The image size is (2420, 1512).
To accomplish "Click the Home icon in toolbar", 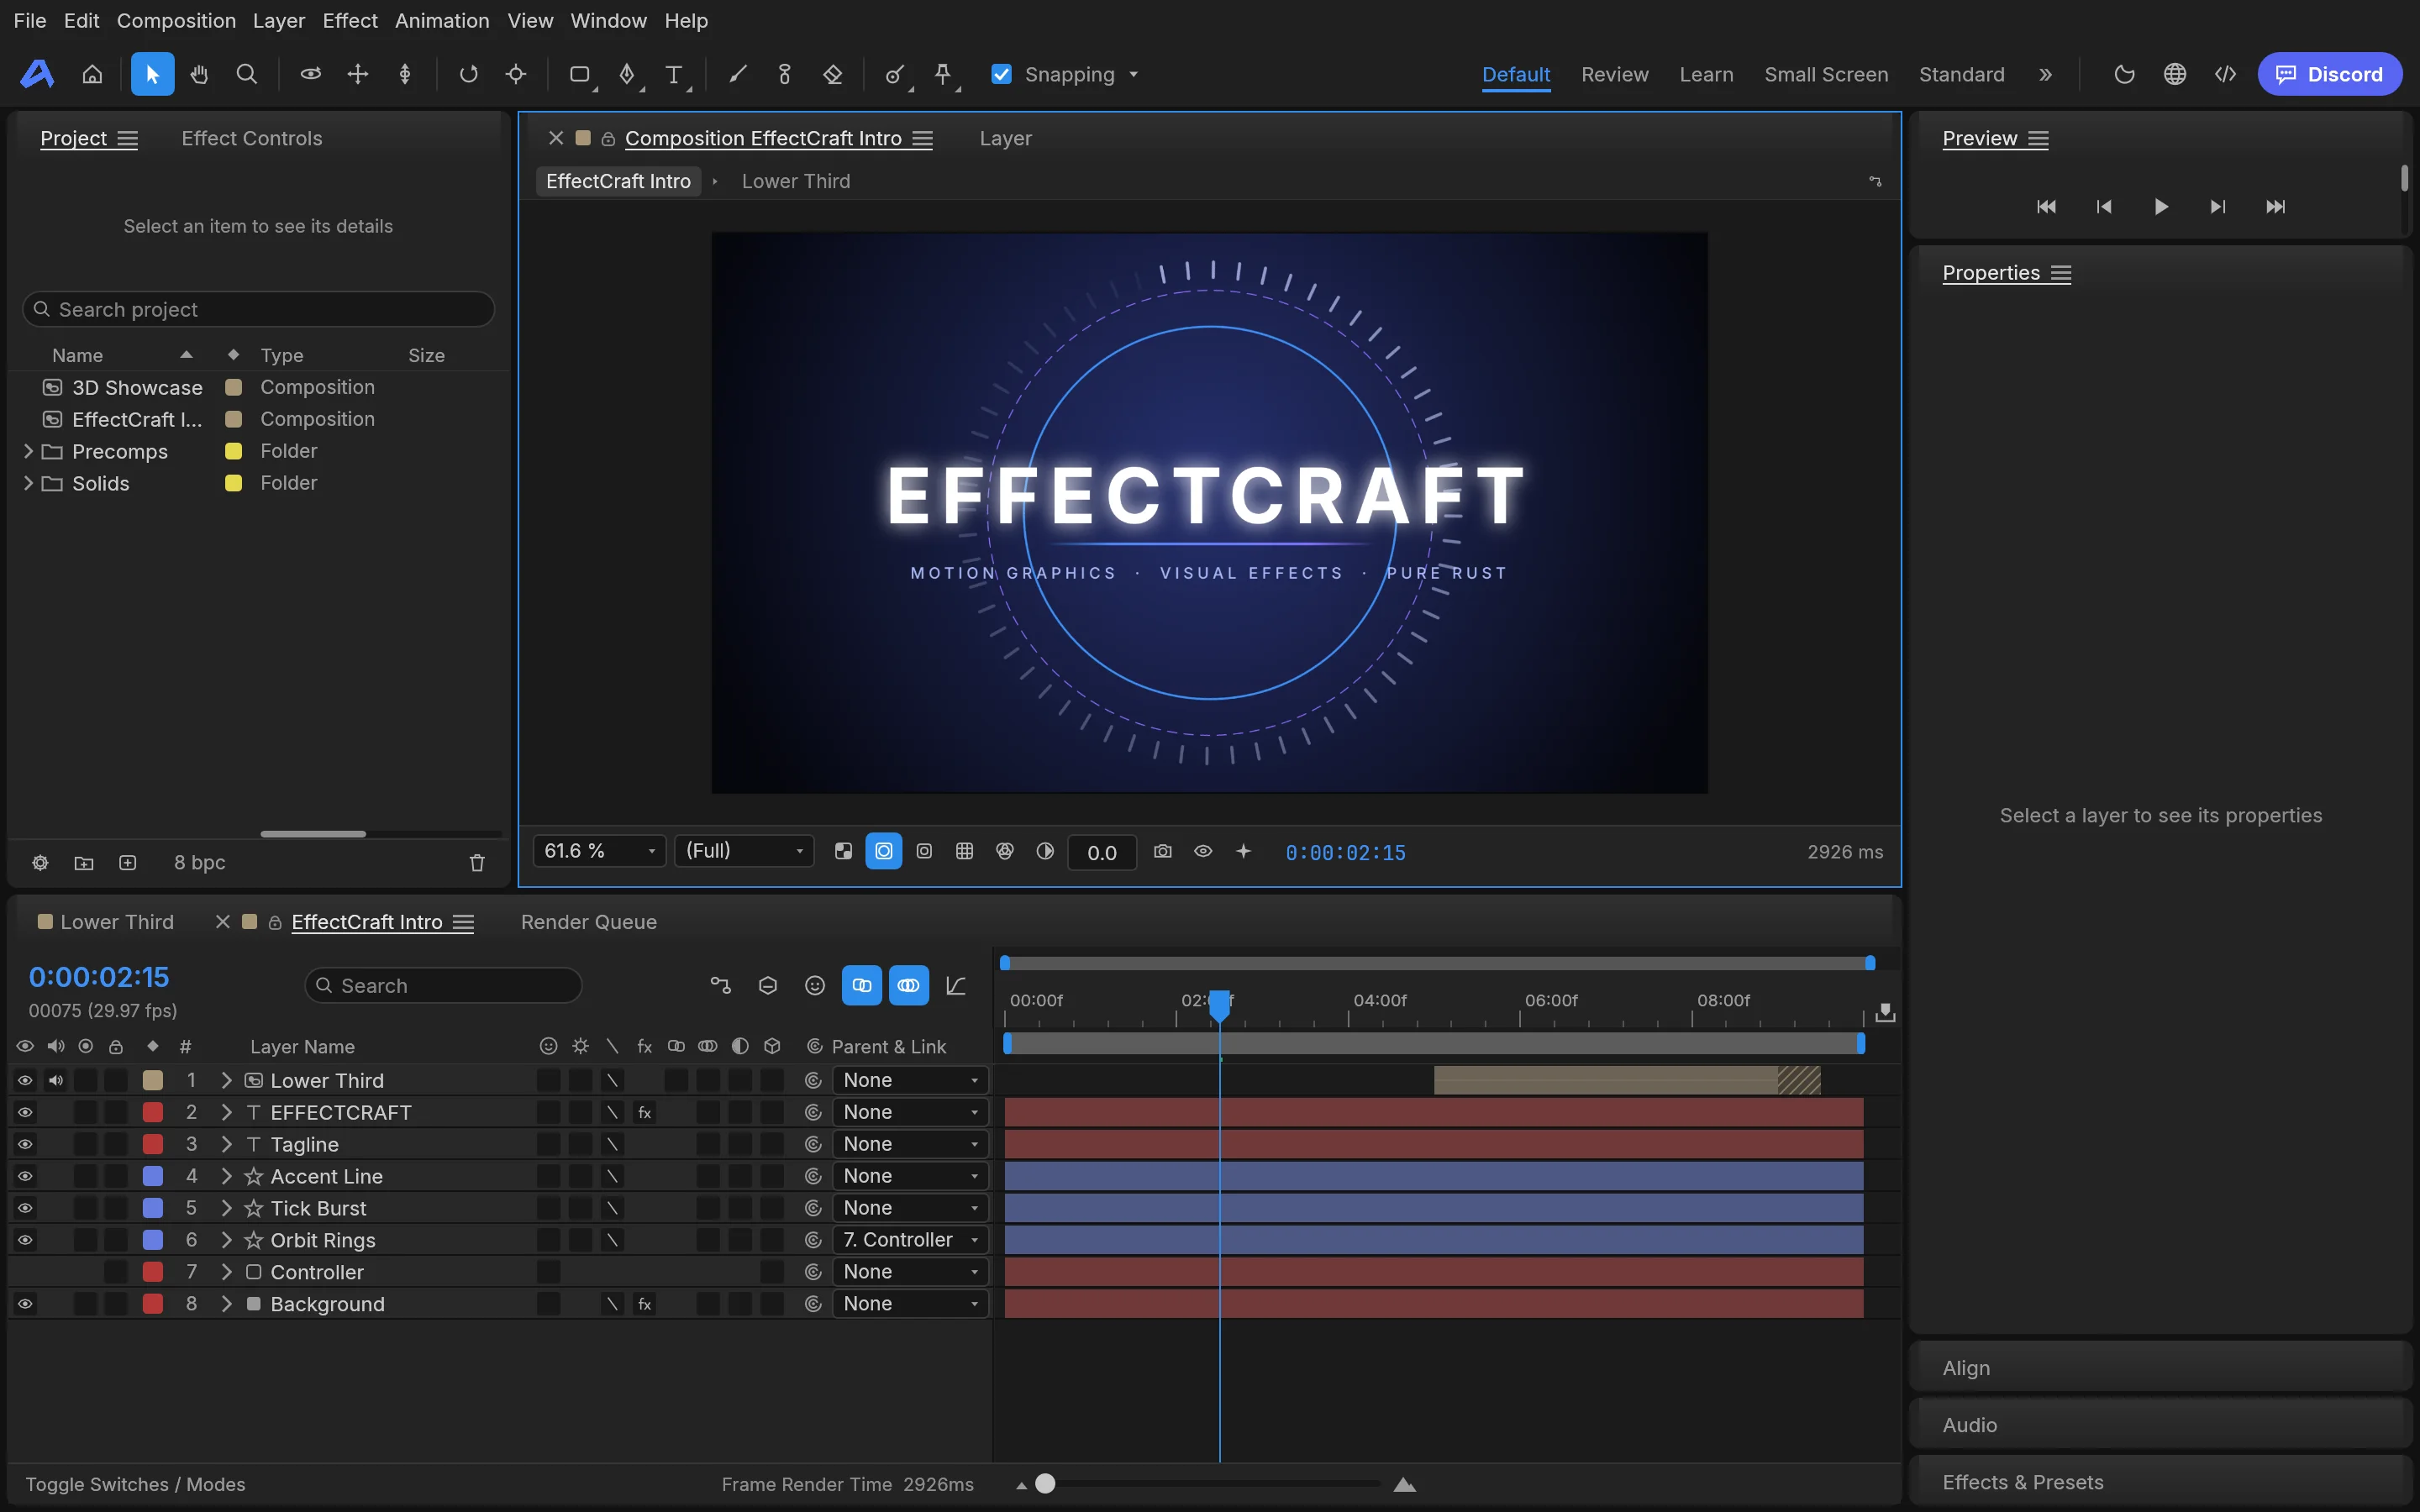I will click(92, 74).
